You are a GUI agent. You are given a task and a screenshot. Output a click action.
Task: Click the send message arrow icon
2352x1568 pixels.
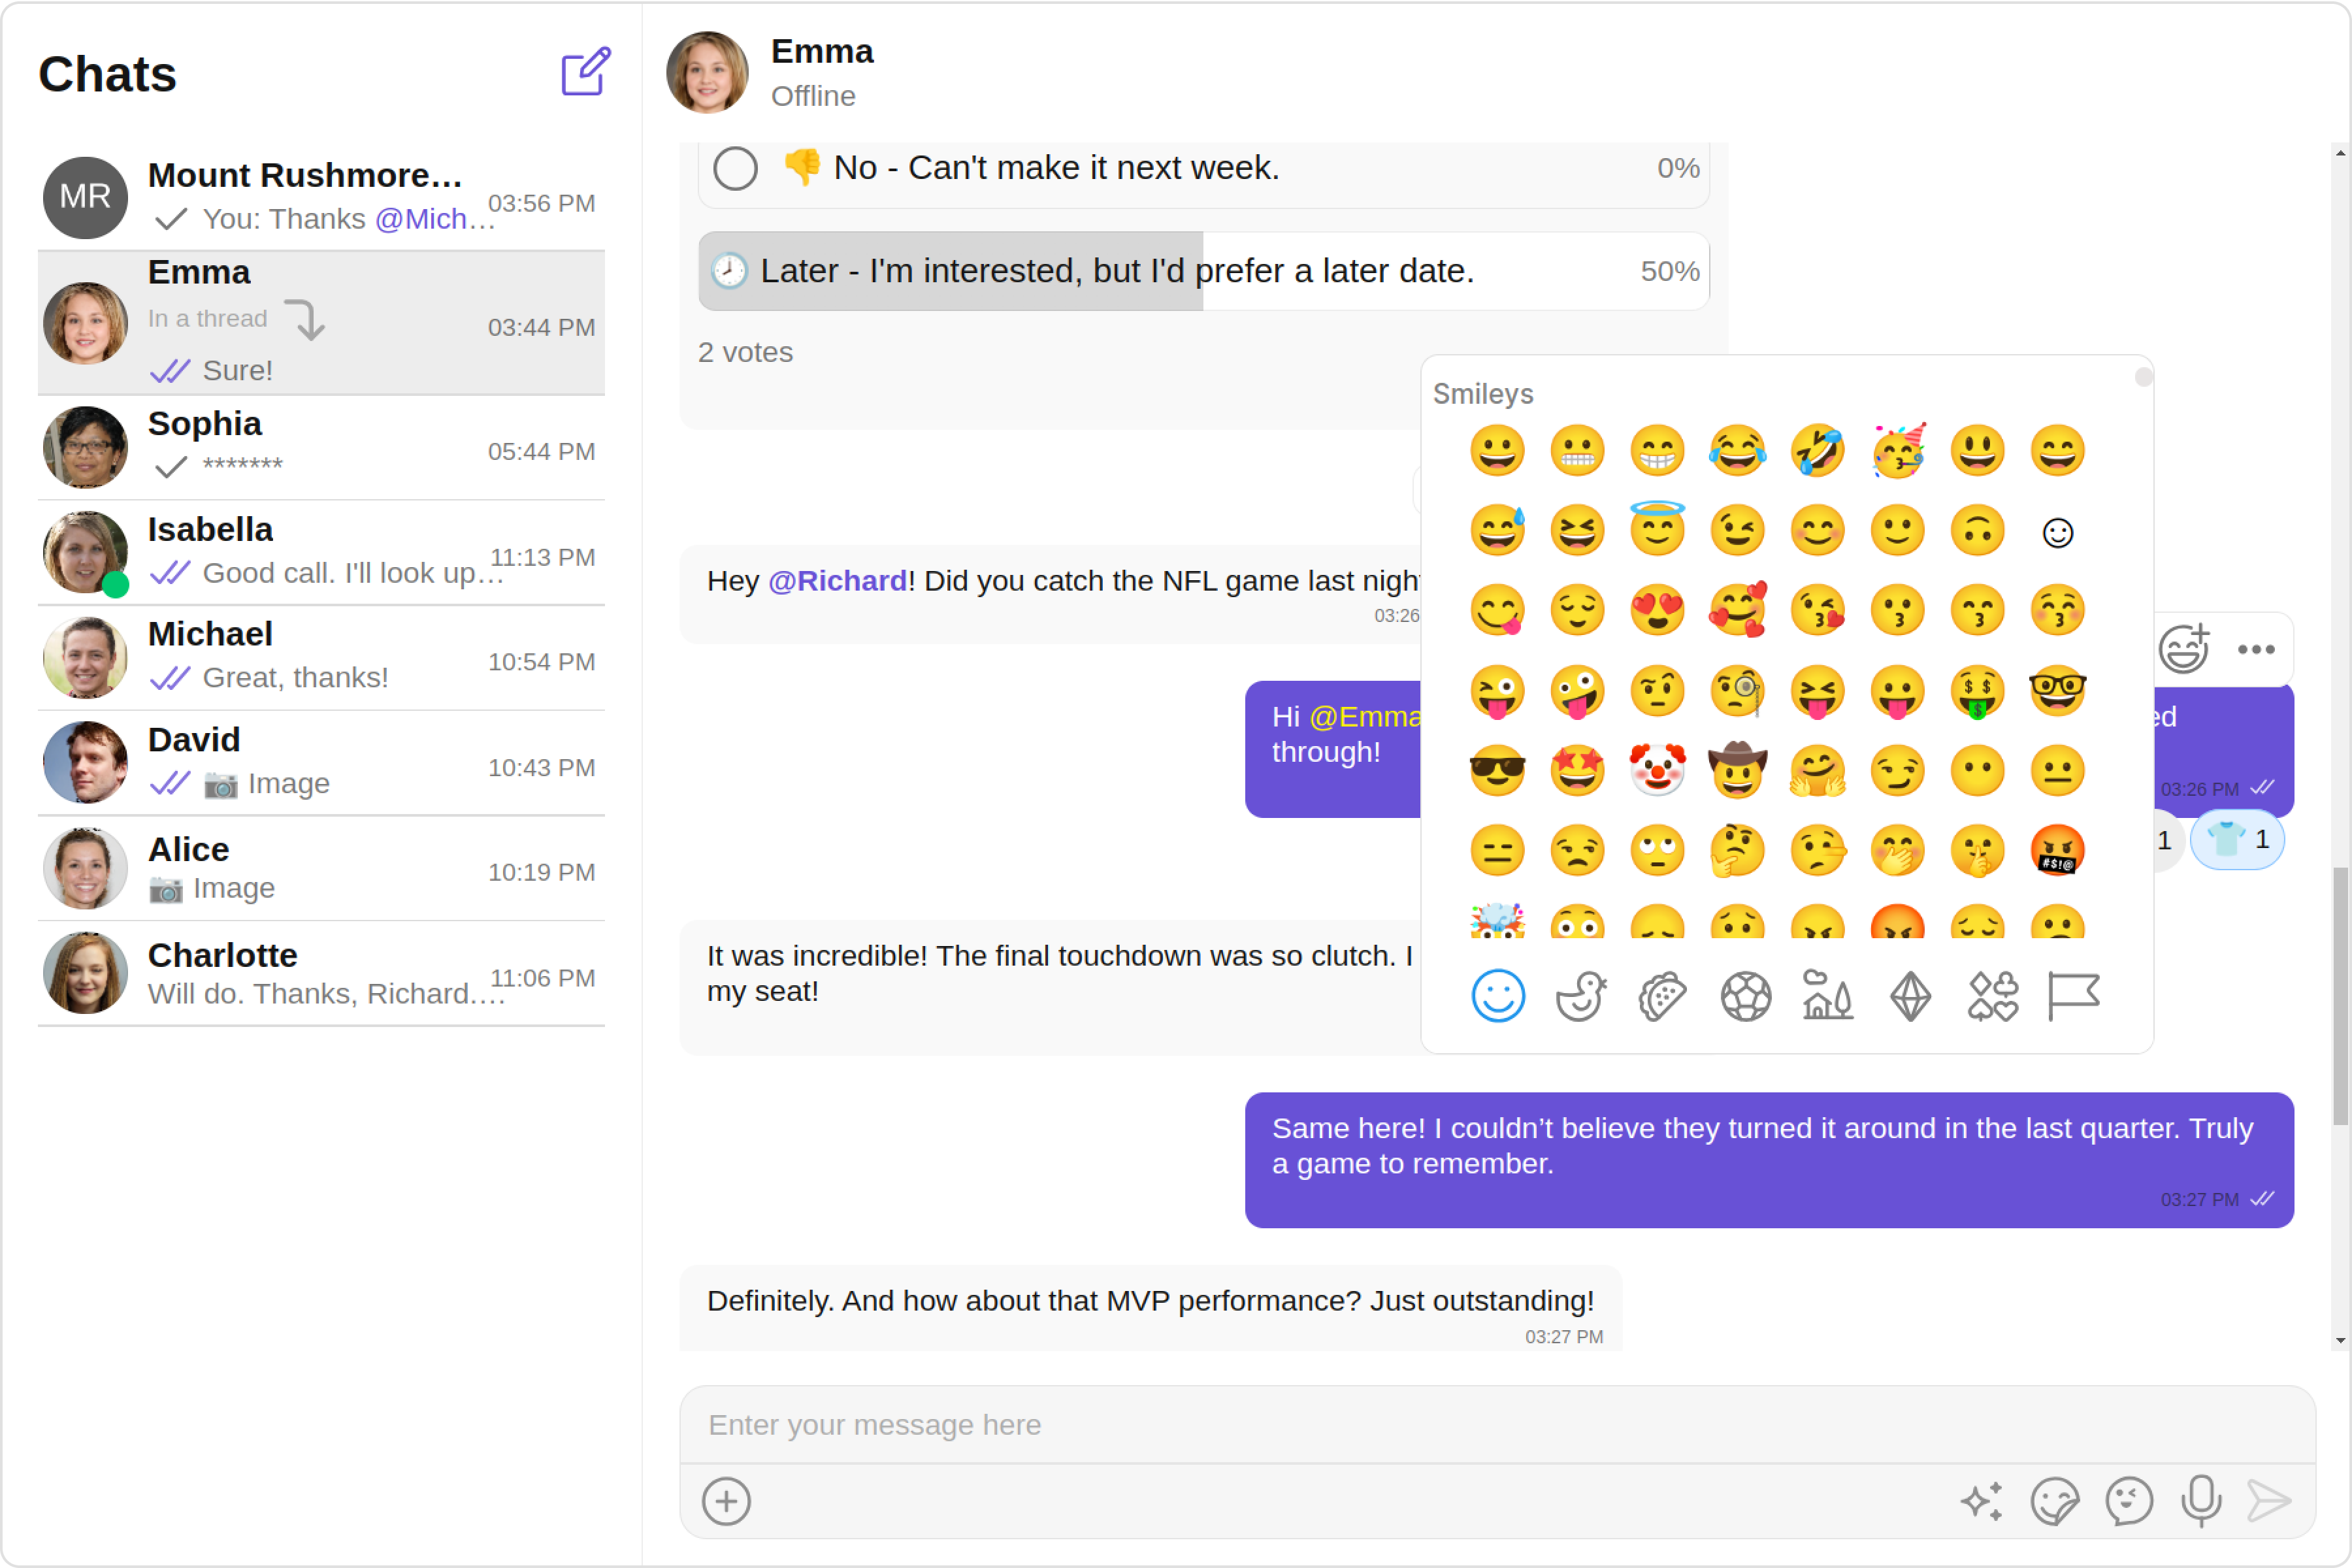pyautogui.click(x=2268, y=1500)
